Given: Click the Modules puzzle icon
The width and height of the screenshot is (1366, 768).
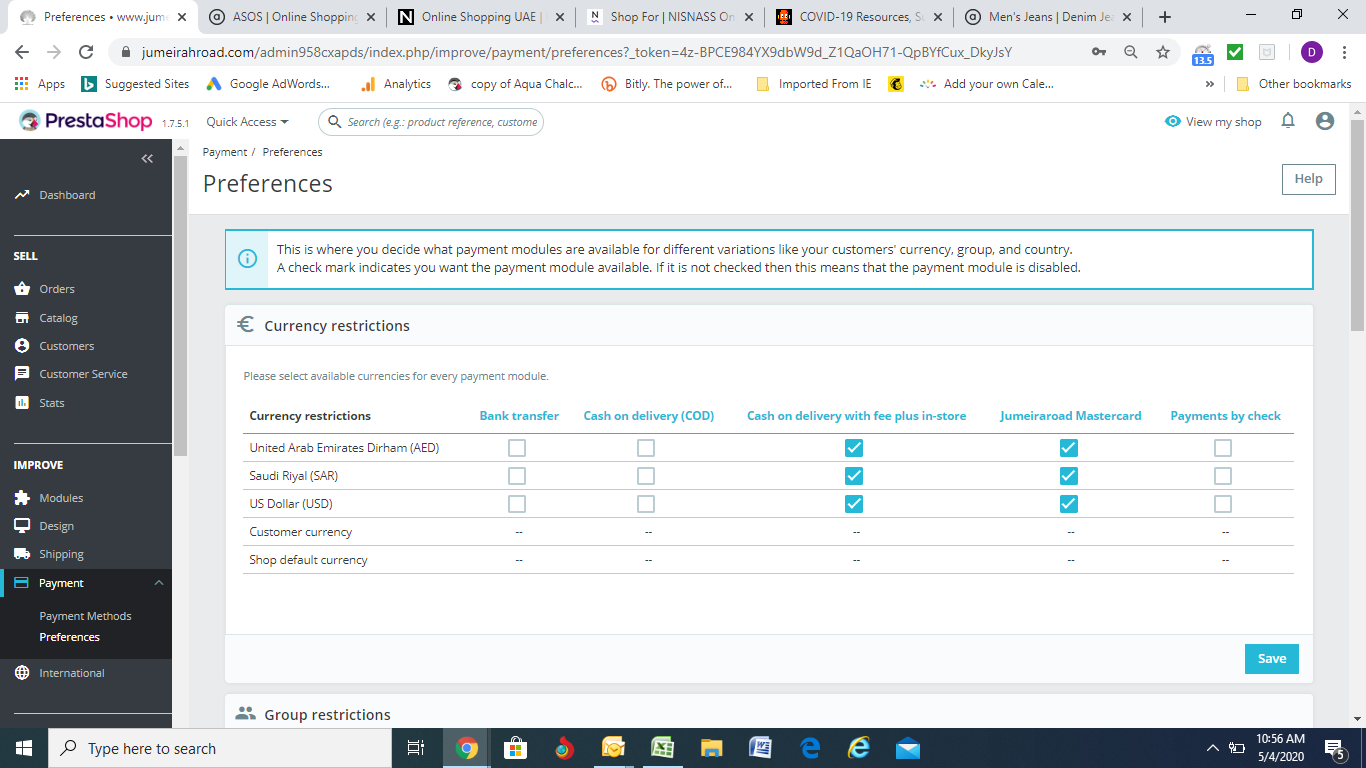Looking at the screenshot, I should [22, 498].
